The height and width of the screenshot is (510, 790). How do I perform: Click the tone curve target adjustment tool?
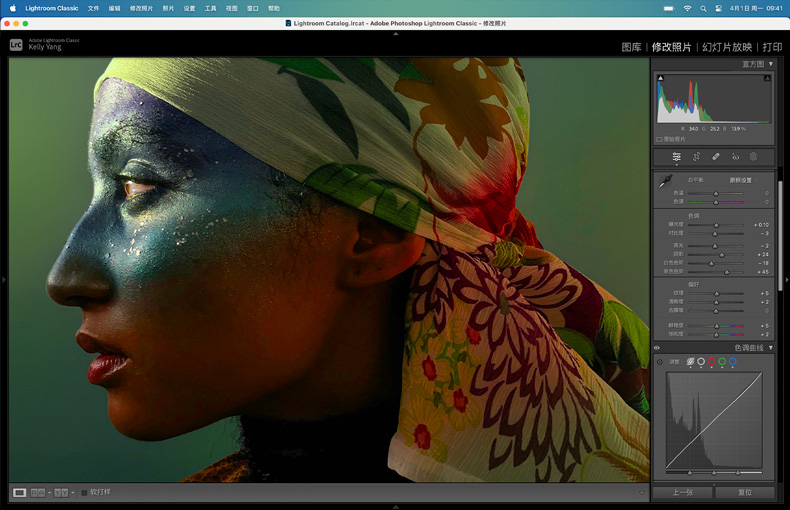660,361
